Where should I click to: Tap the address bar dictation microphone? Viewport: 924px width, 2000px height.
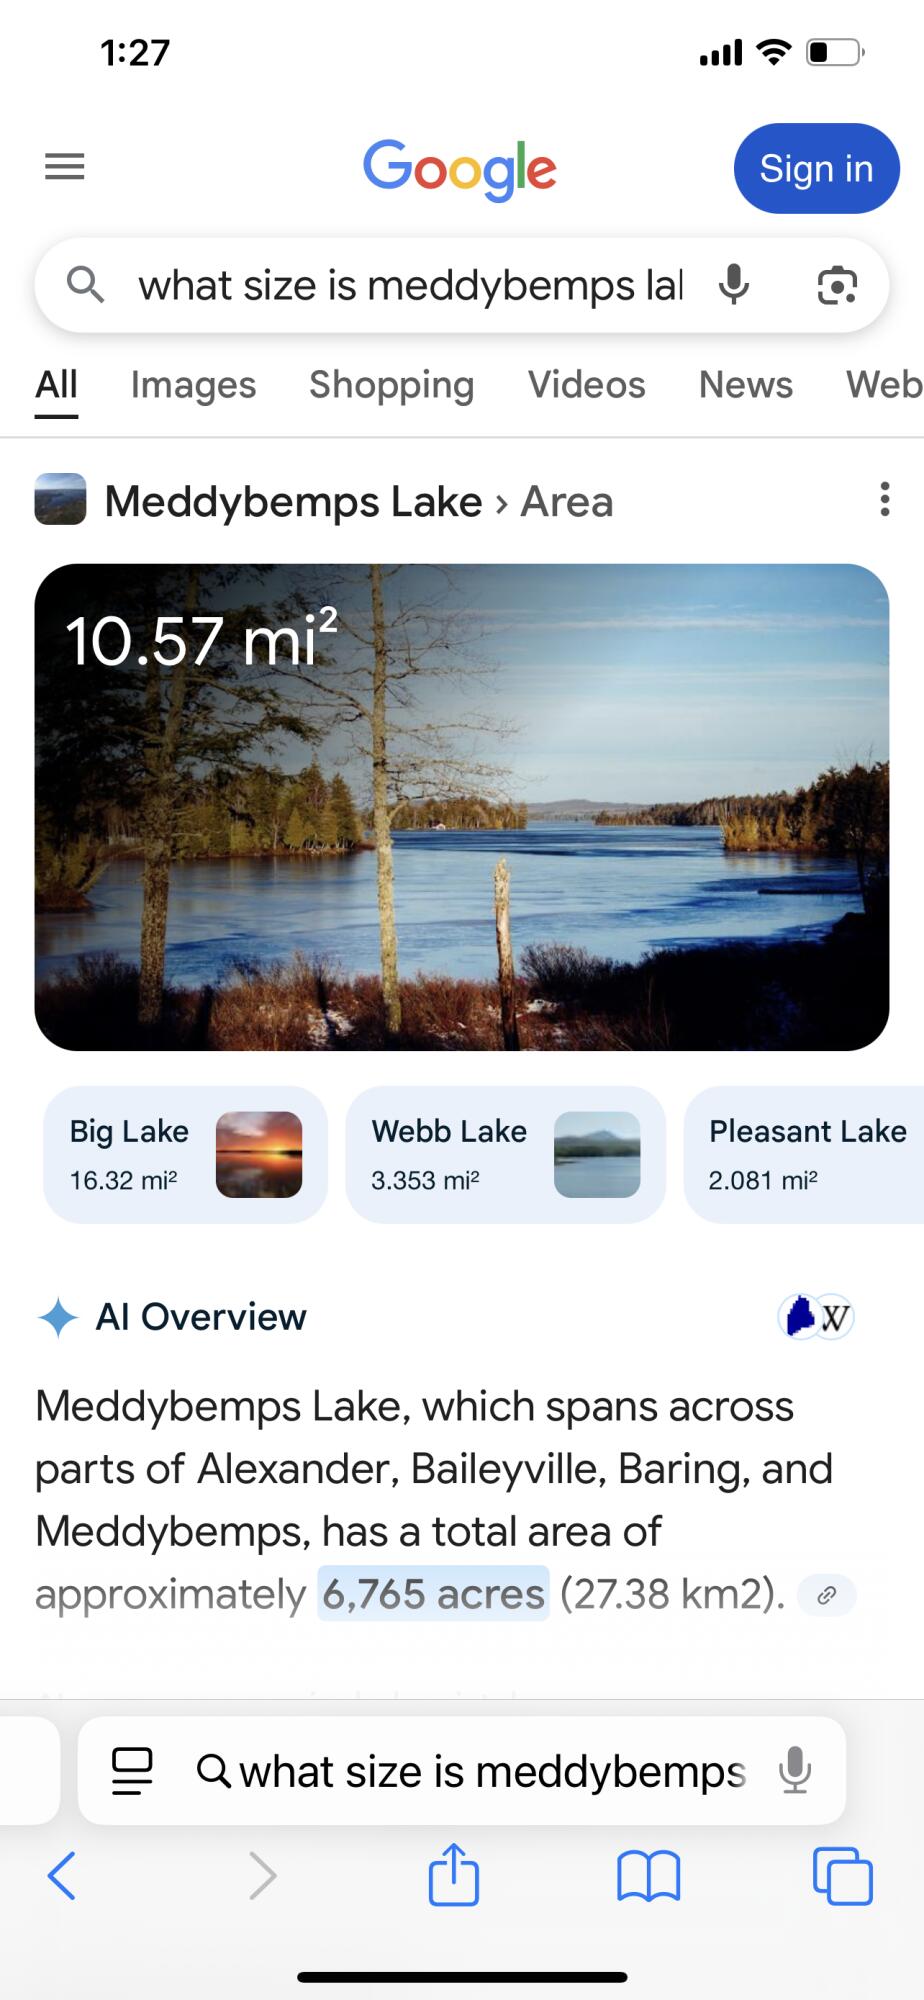795,1771
